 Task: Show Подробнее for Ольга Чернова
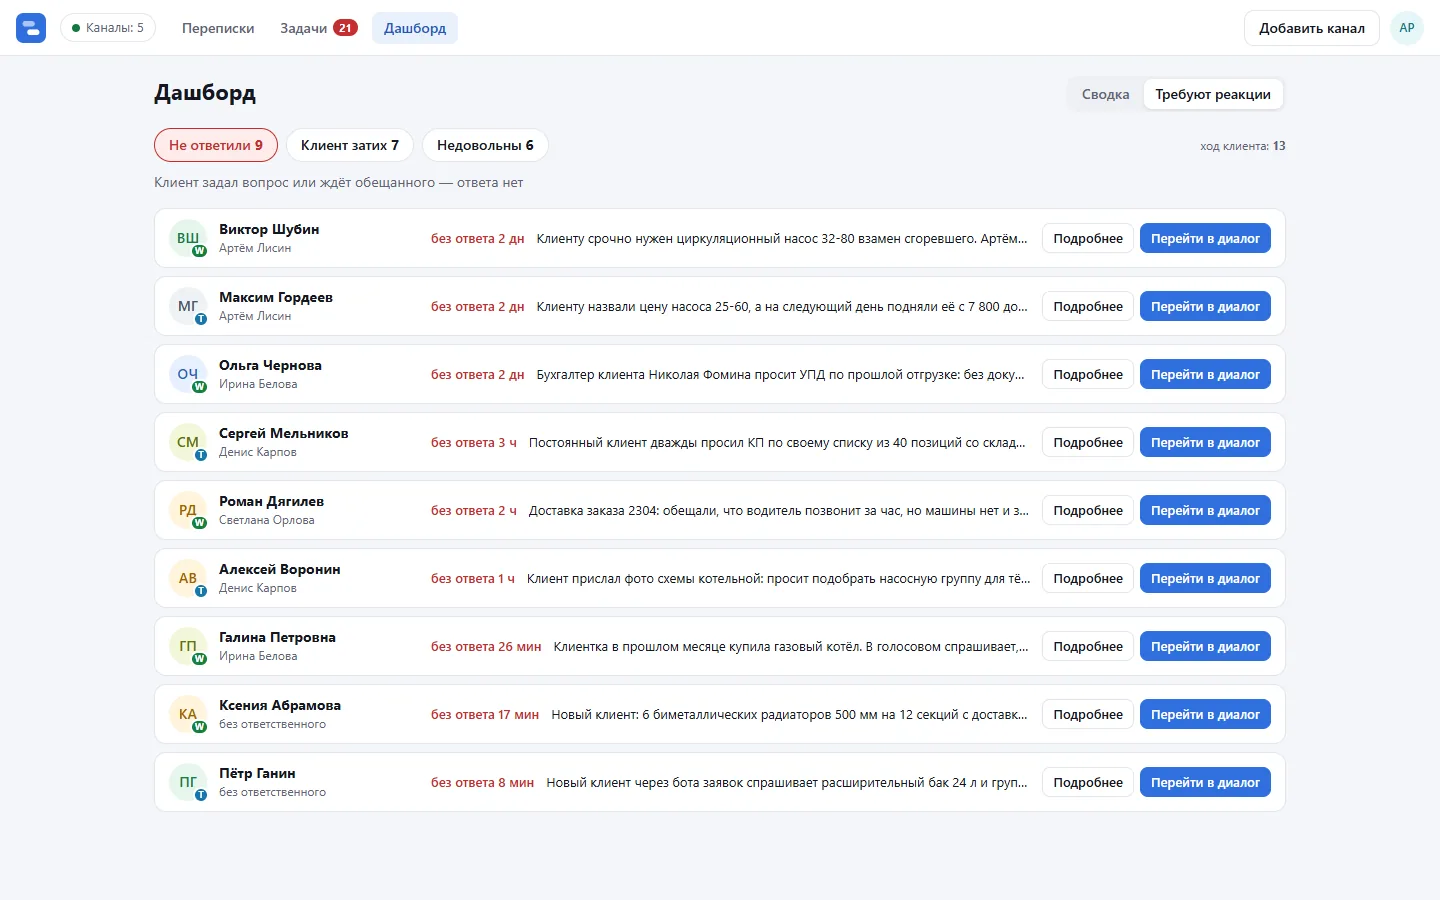click(1088, 374)
